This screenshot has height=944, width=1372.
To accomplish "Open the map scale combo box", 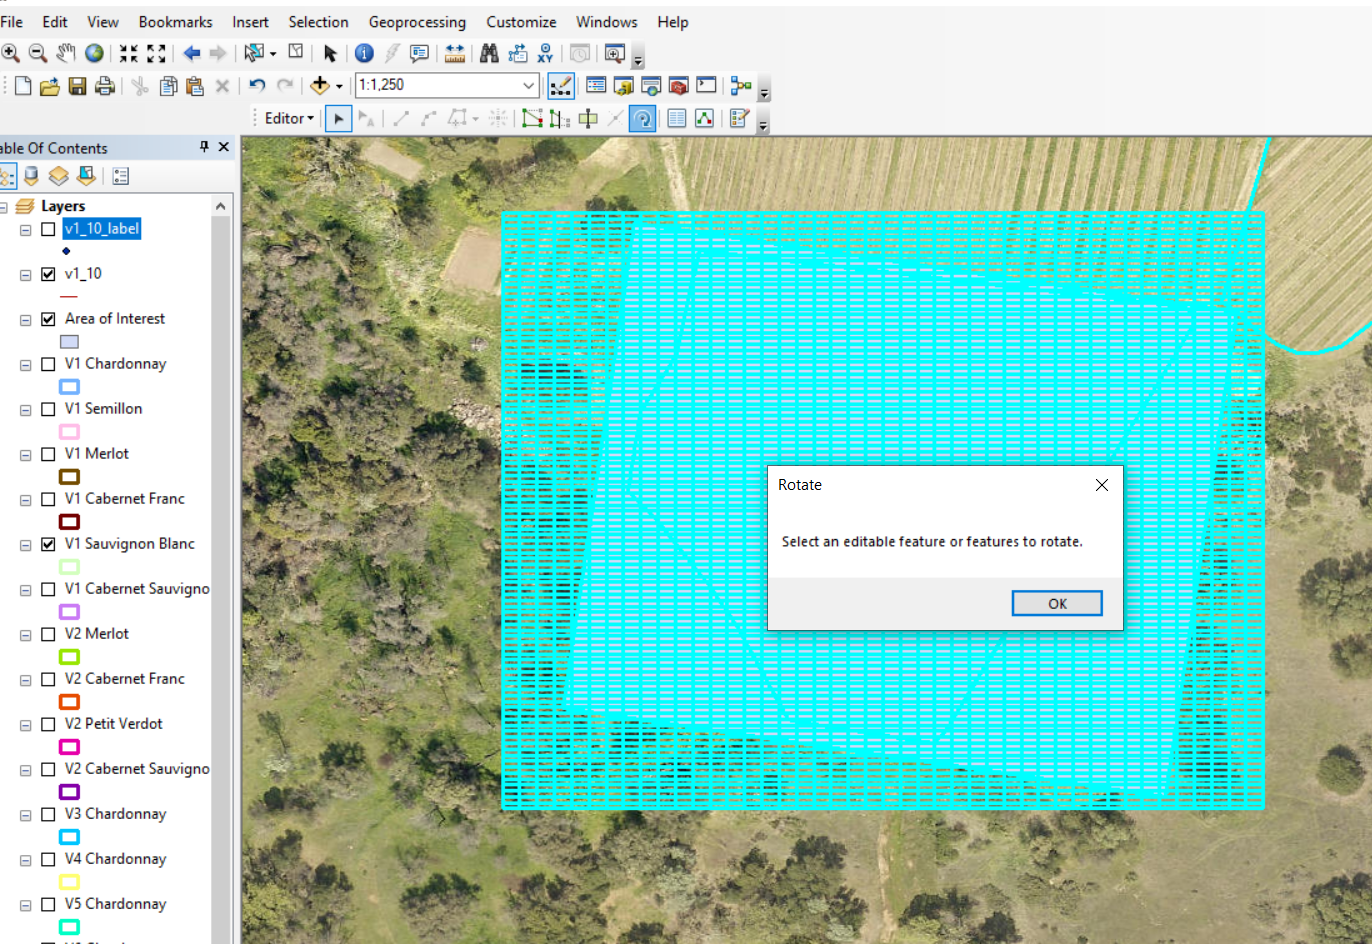I will click(x=528, y=85).
